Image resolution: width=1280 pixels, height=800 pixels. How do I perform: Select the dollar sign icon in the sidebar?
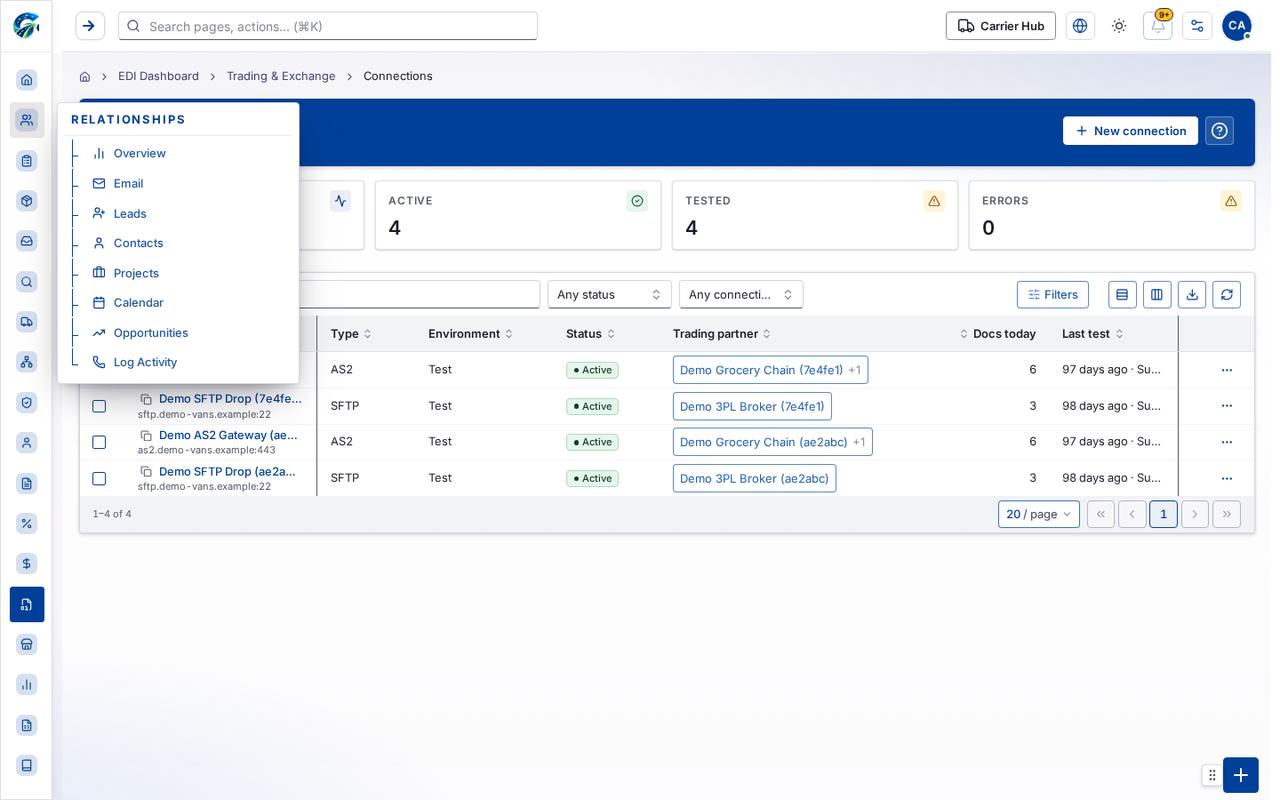coord(27,564)
